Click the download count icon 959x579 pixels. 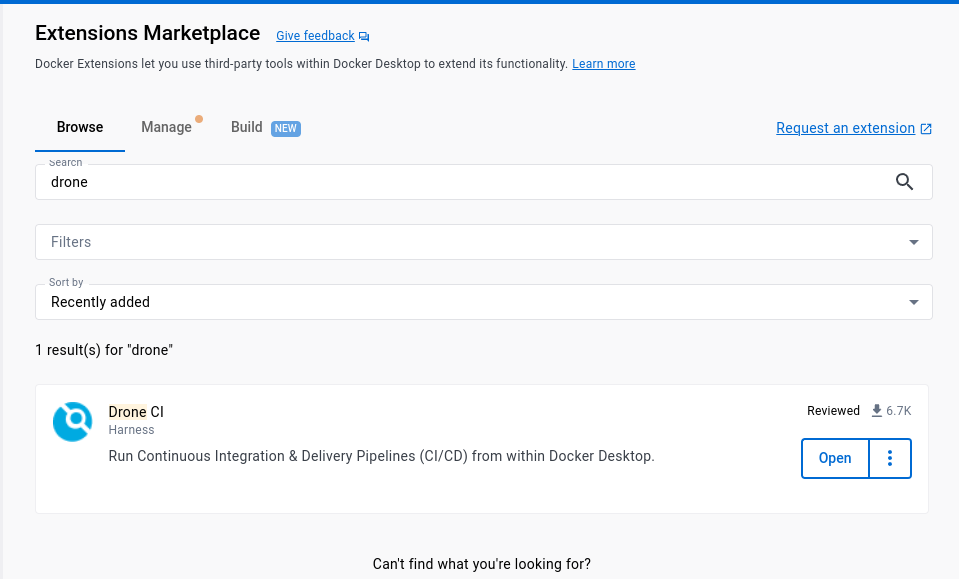tap(876, 410)
